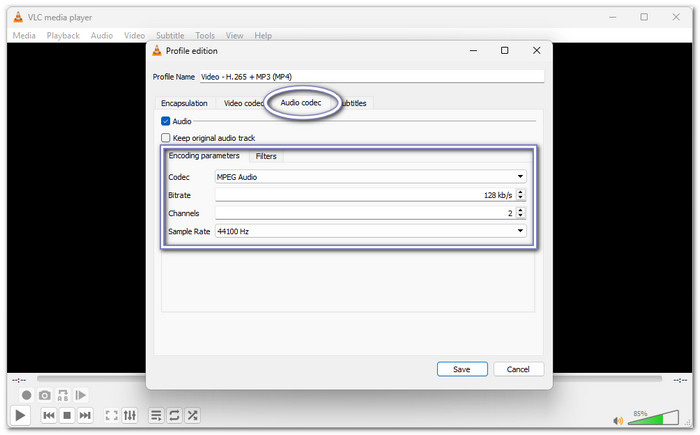Decrease Channels with down arrow
Screen dimensions: 700x435
point(521,216)
